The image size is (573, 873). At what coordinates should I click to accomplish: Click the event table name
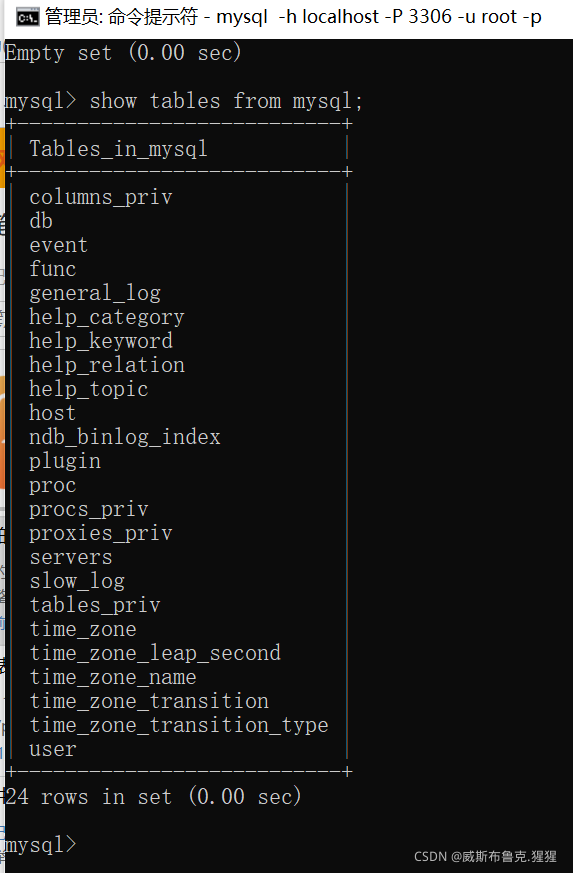tap(58, 245)
